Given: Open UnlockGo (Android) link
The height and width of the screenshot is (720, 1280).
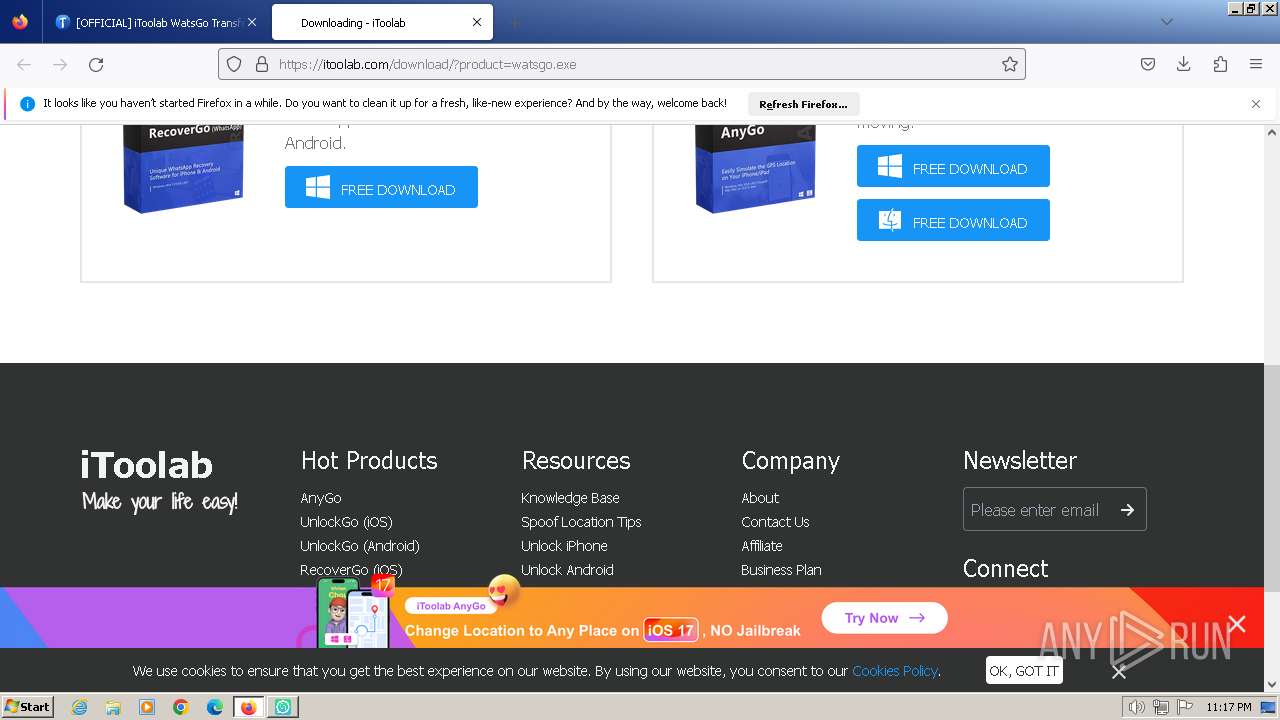Looking at the screenshot, I should point(360,546).
